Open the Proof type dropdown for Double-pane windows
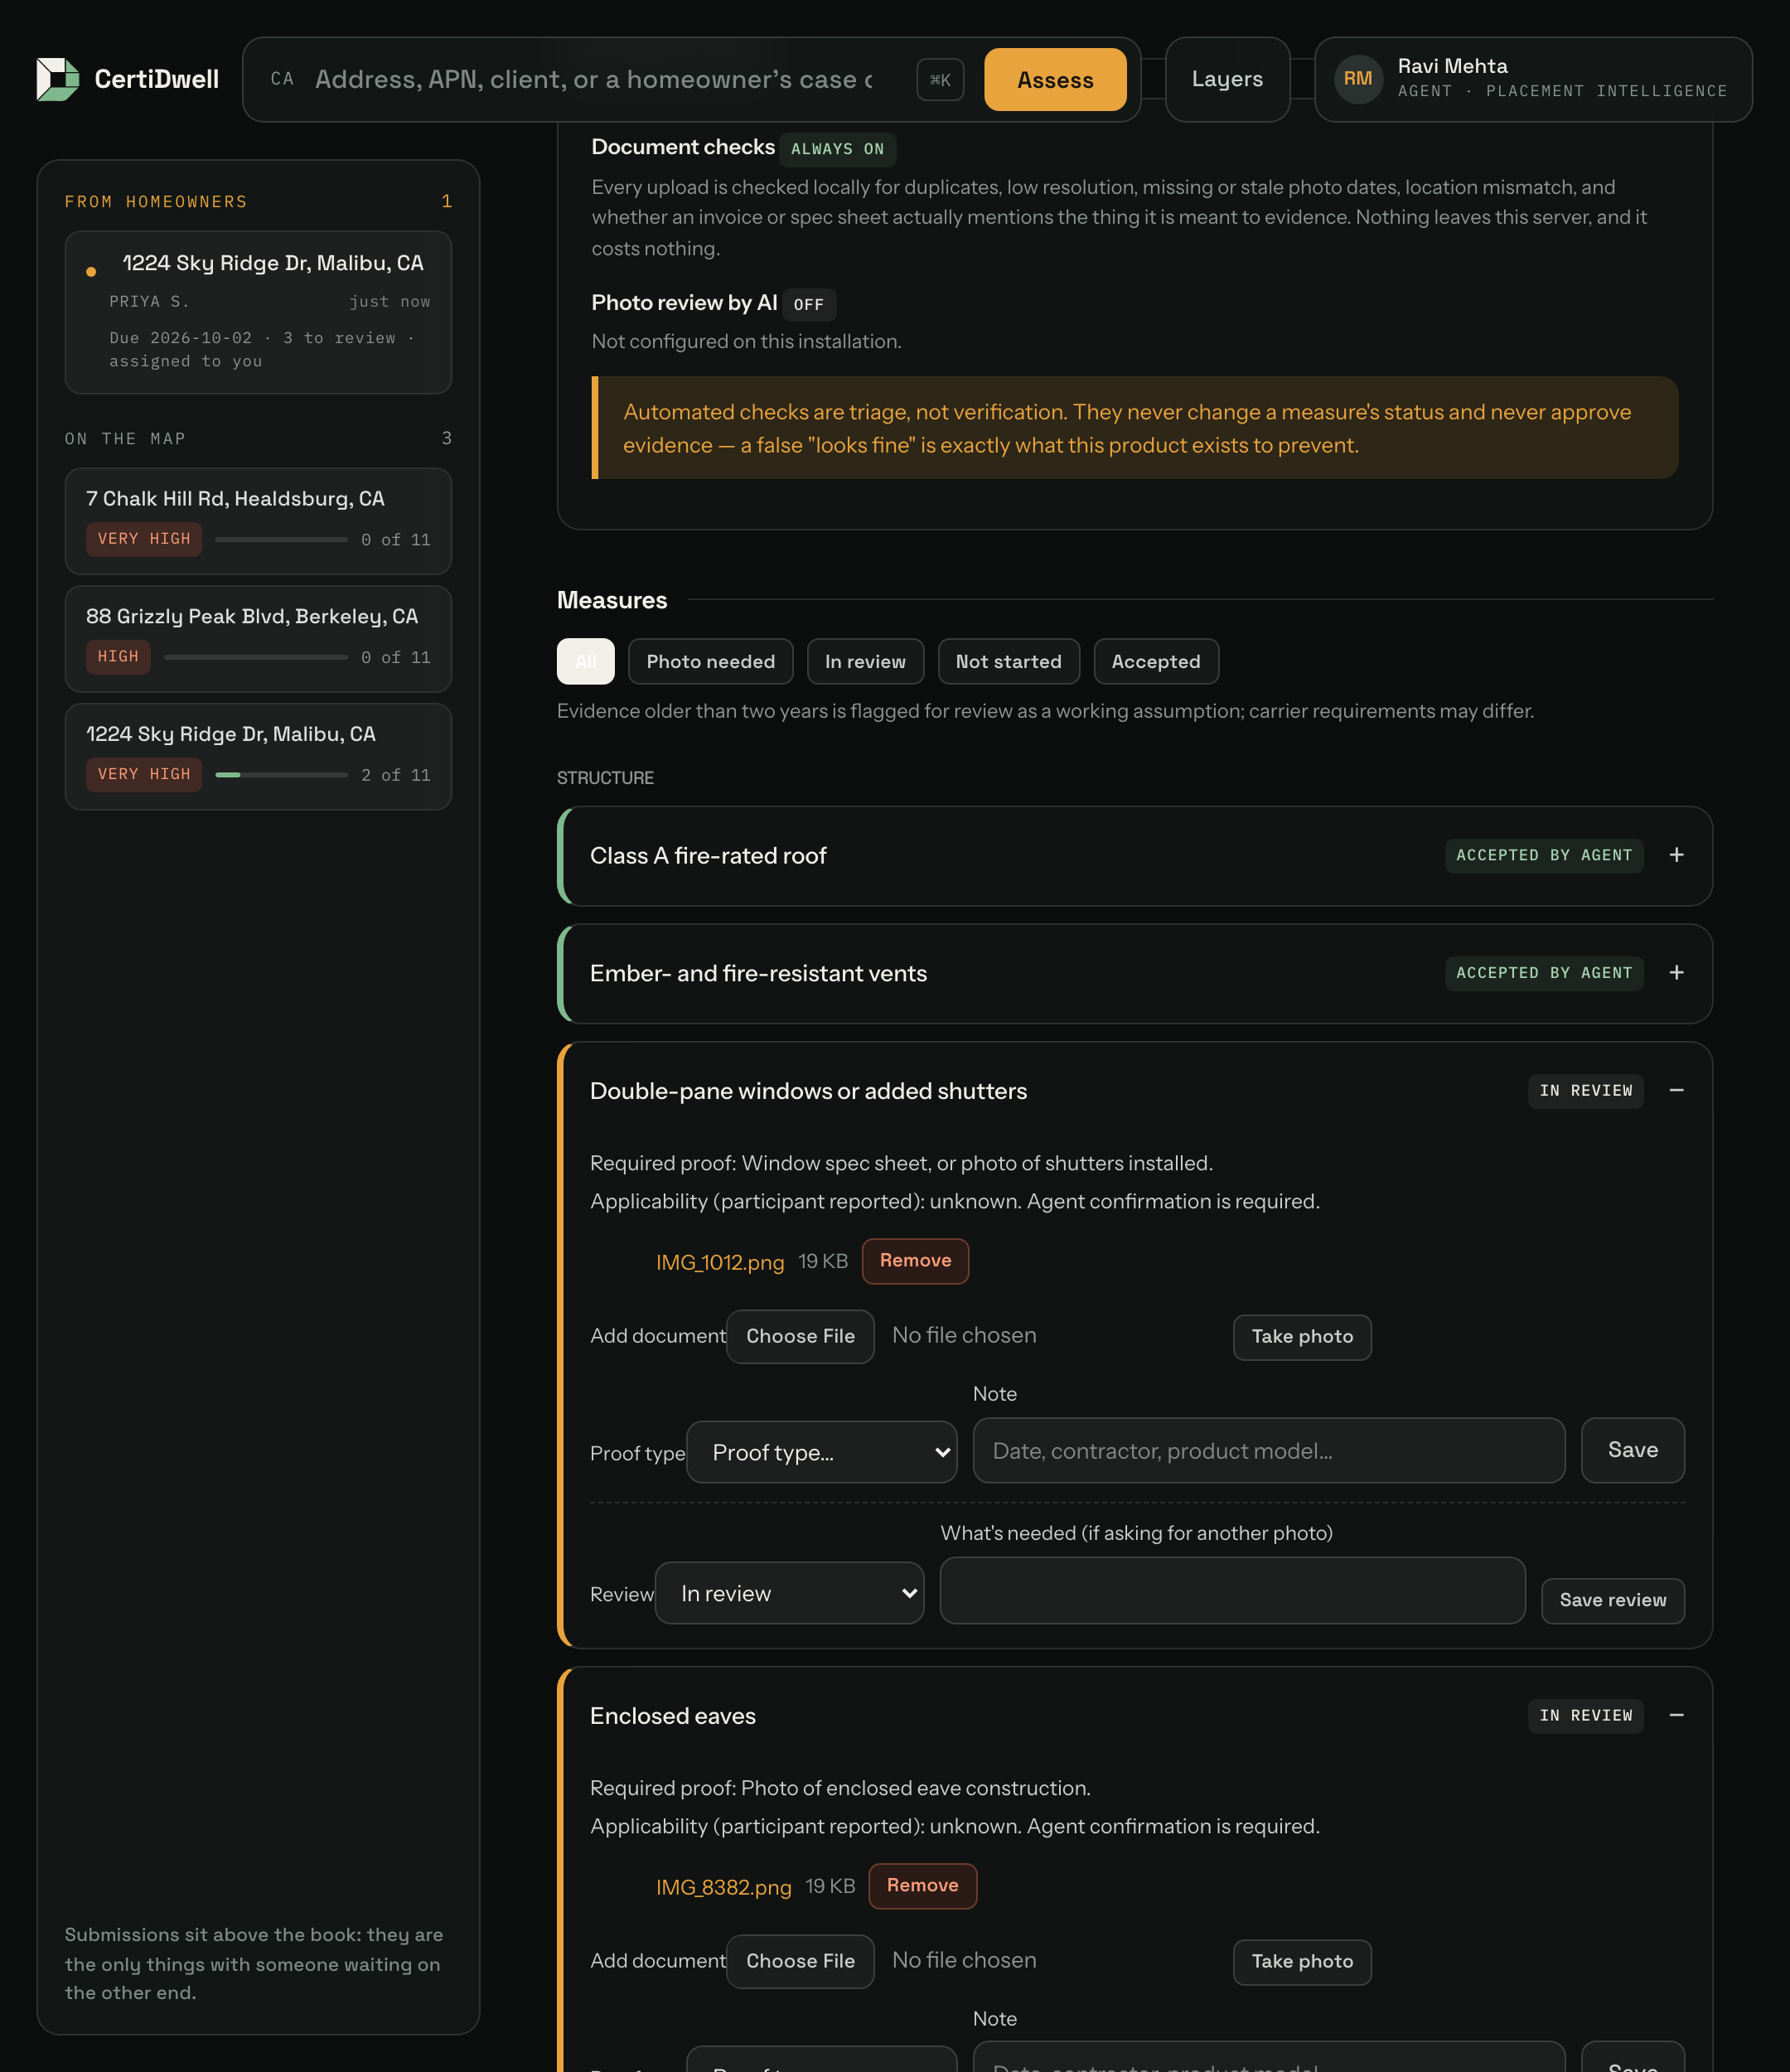The image size is (1790, 2072). (821, 1452)
